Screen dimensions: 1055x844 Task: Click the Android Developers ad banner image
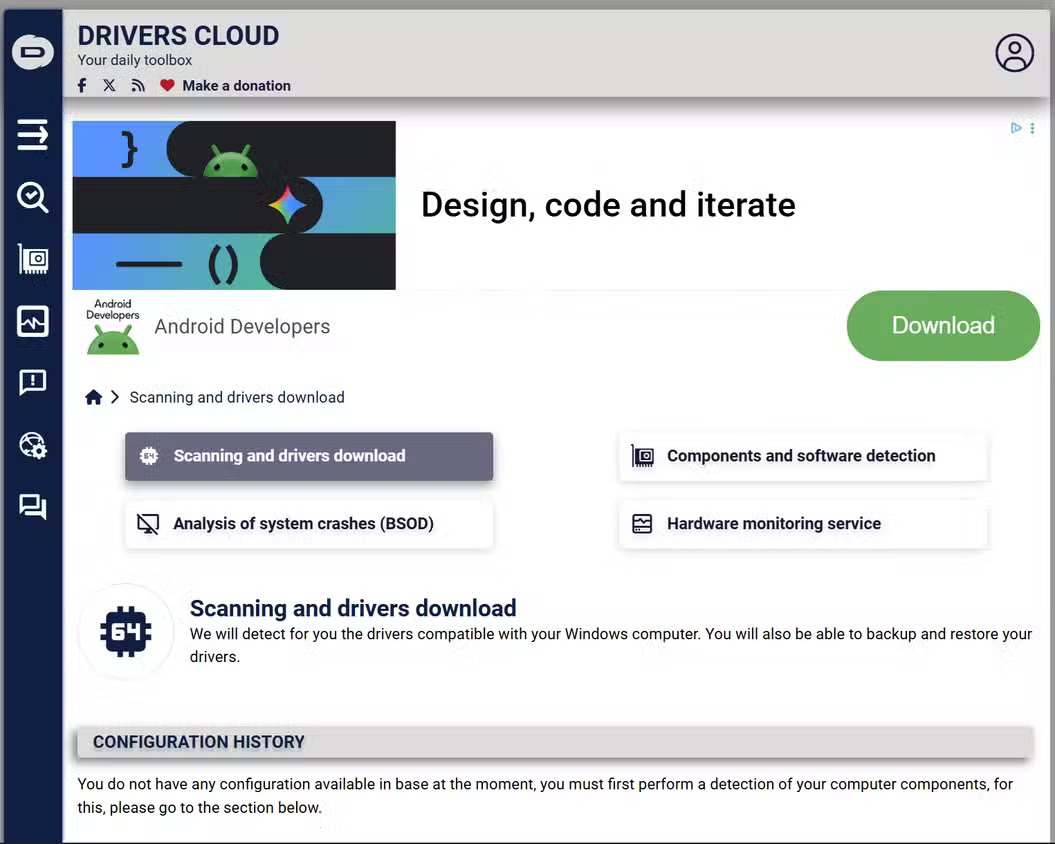coord(234,205)
